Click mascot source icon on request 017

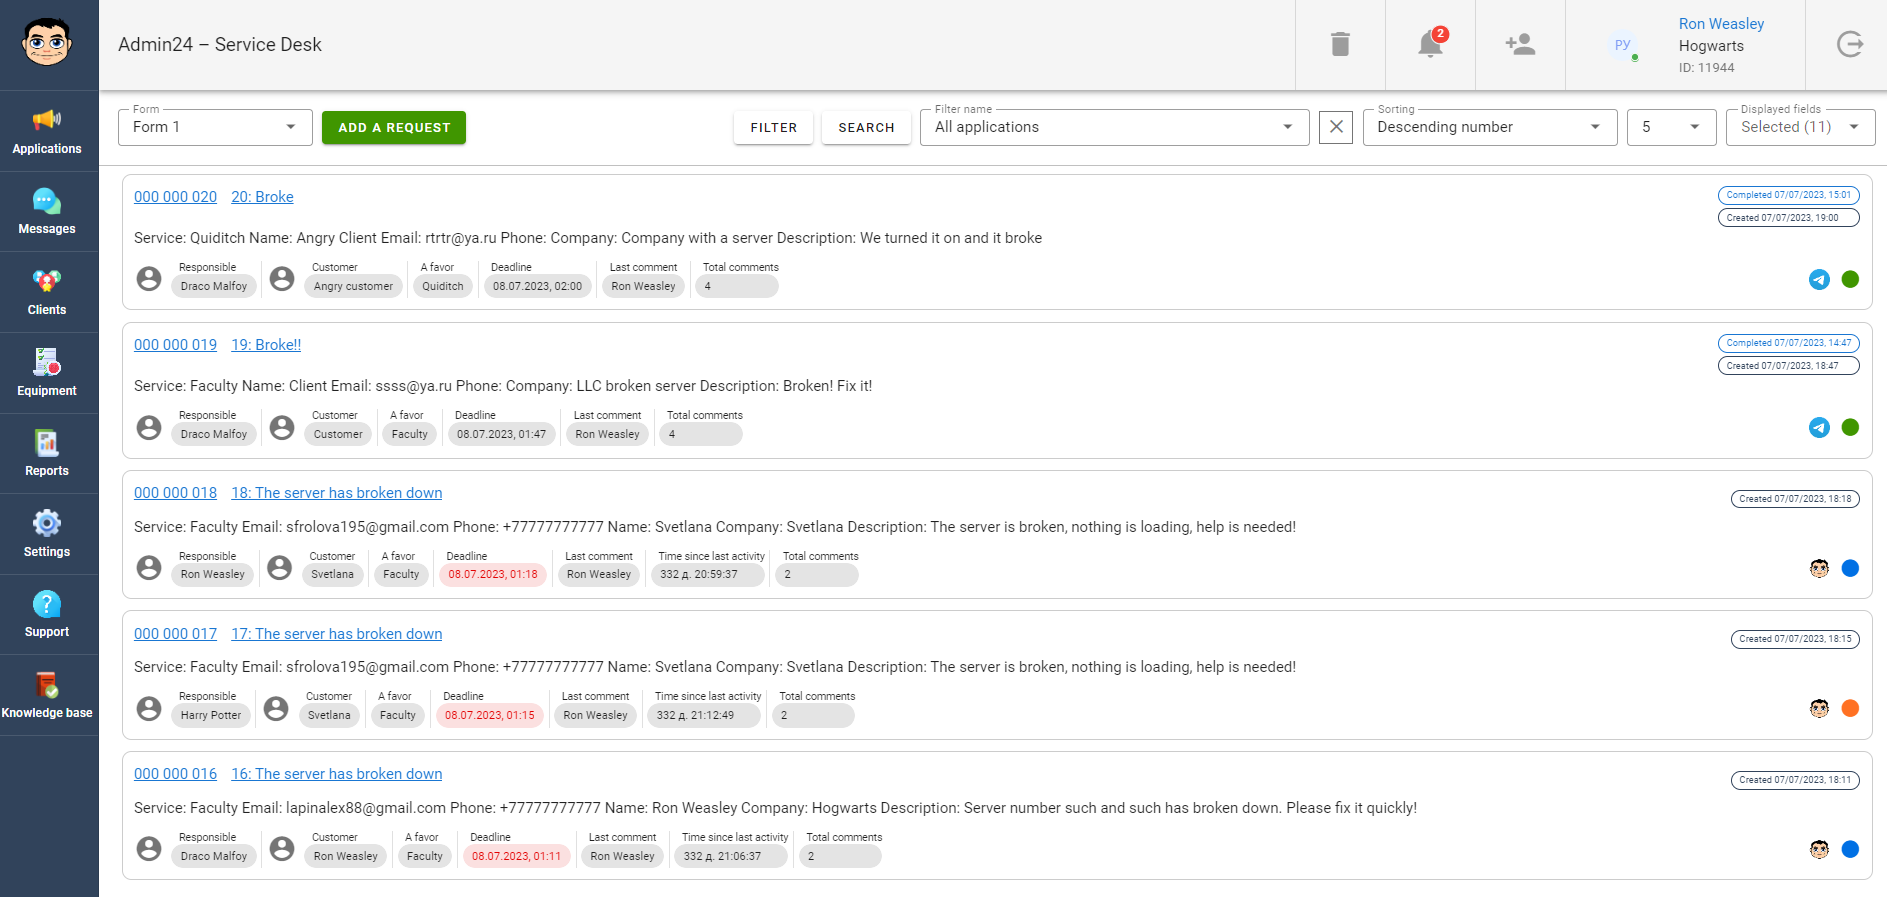pyautogui.click(x=1819, y=708)
